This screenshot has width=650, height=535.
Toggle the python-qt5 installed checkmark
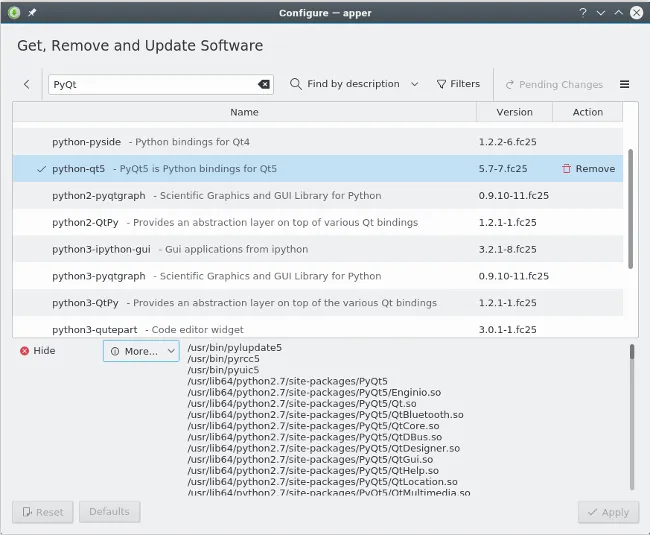click(41, 169)
